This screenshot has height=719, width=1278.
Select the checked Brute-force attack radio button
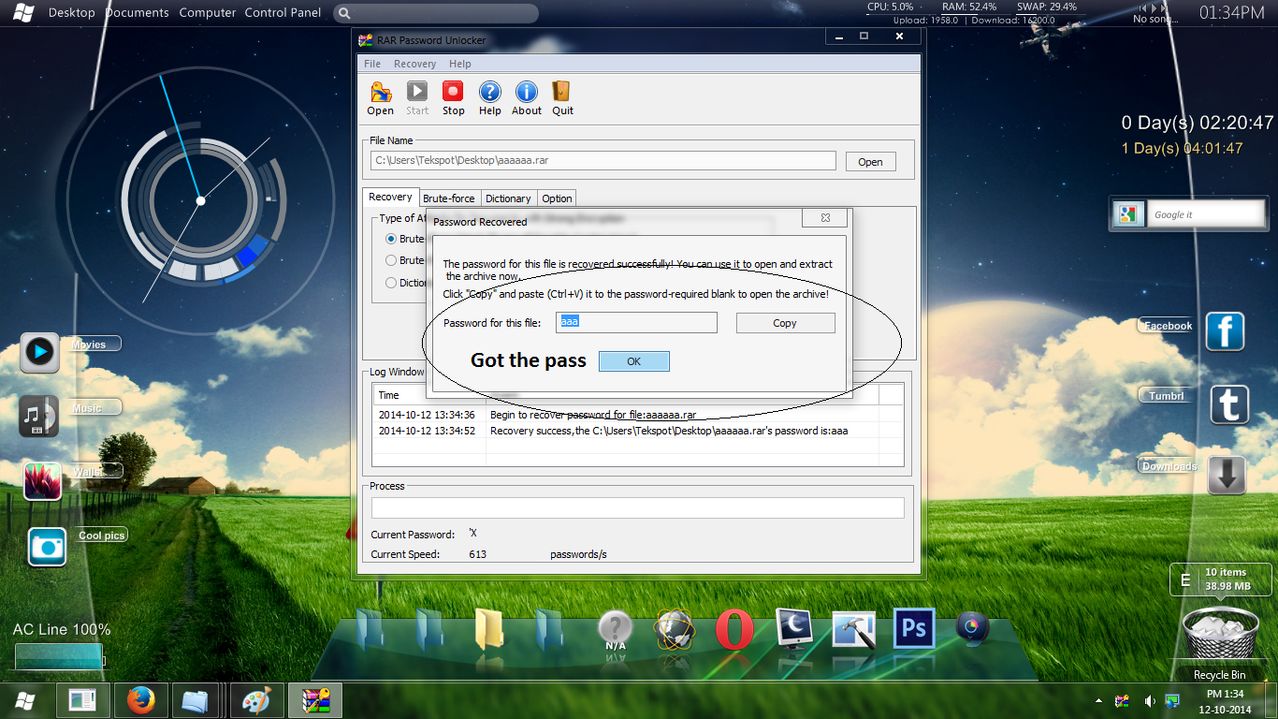391,239
